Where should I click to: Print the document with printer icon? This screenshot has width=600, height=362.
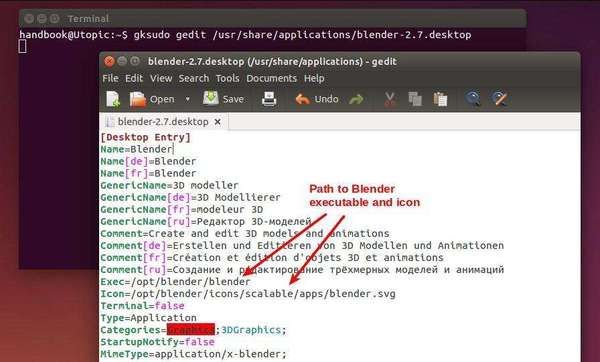[x=269, y=99]
